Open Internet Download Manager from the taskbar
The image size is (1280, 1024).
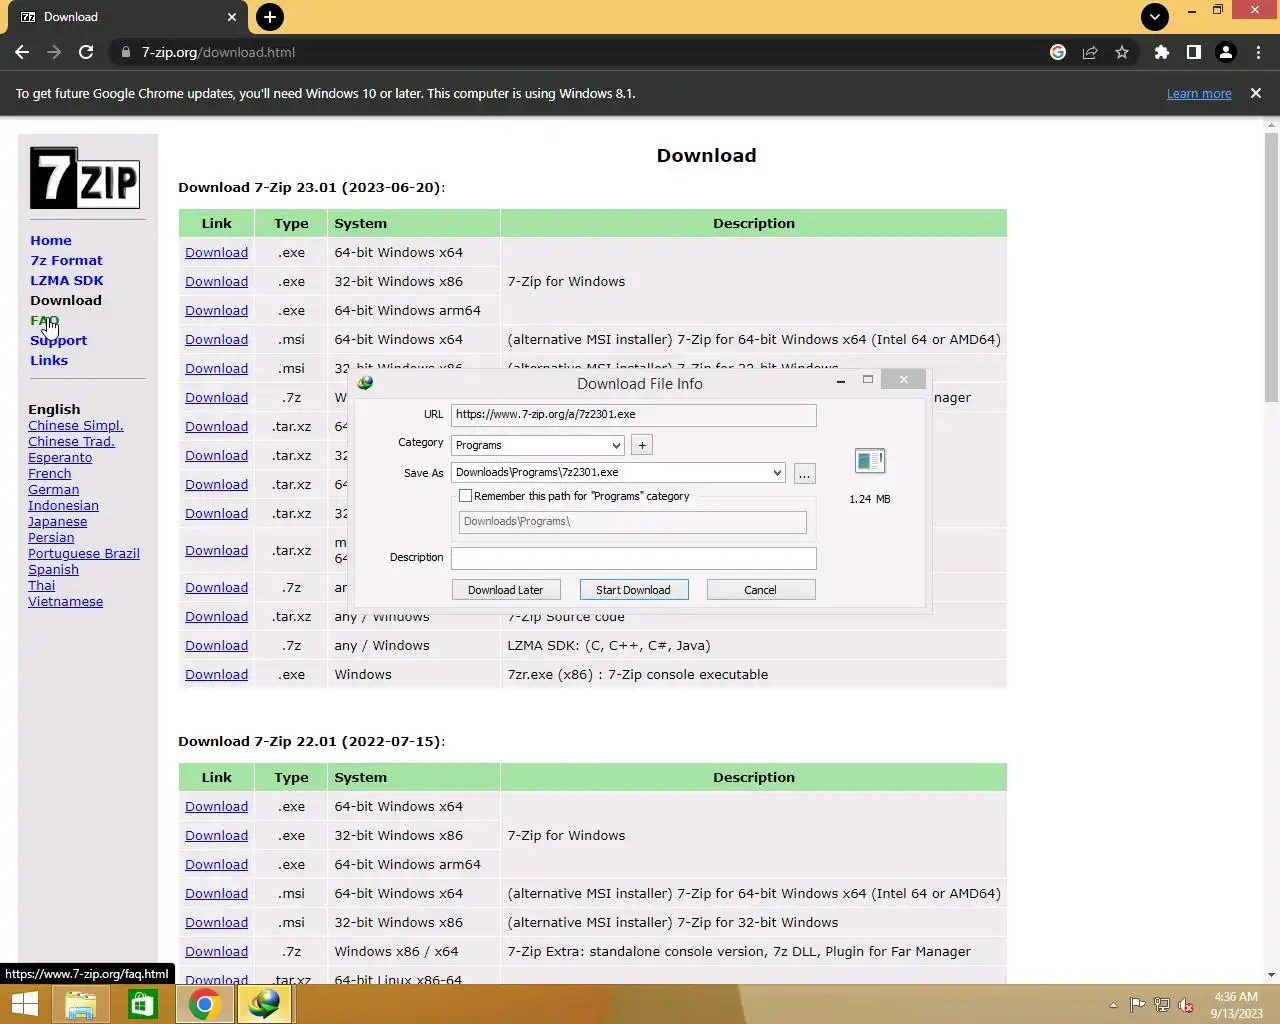(264, 1004)
